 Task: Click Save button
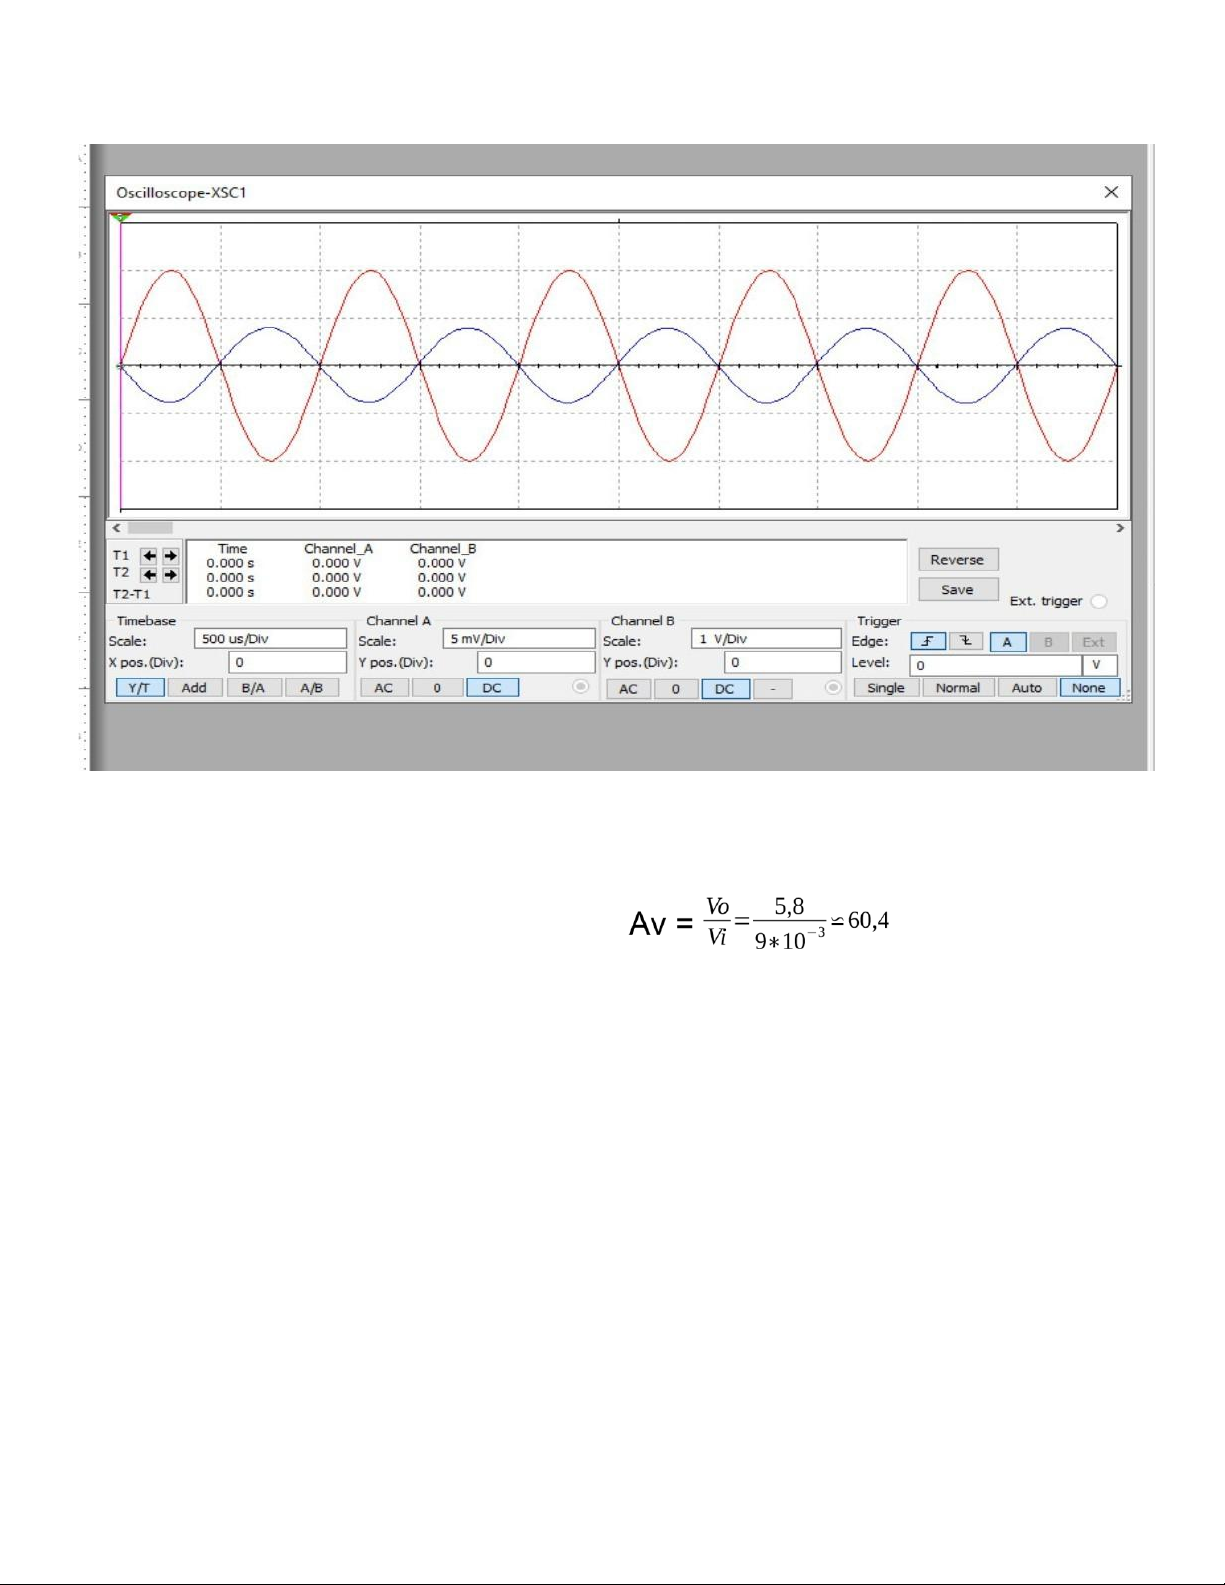[957, 590]
